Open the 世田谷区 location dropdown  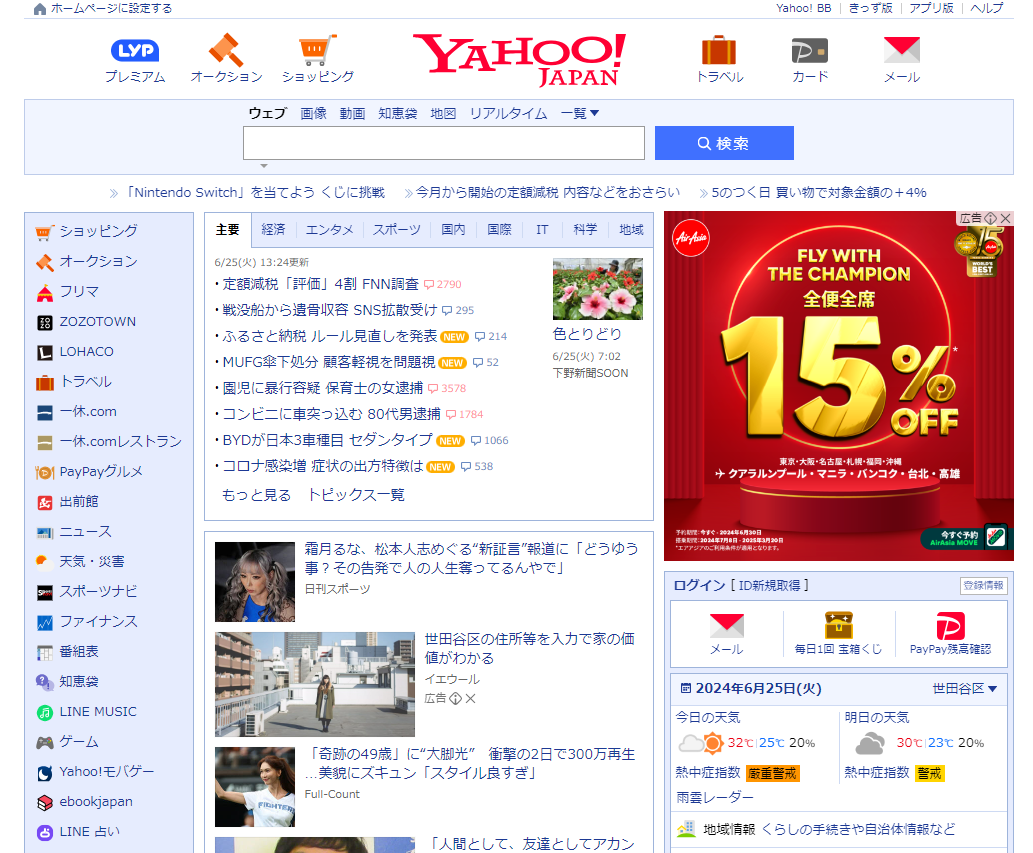point(965,689)
